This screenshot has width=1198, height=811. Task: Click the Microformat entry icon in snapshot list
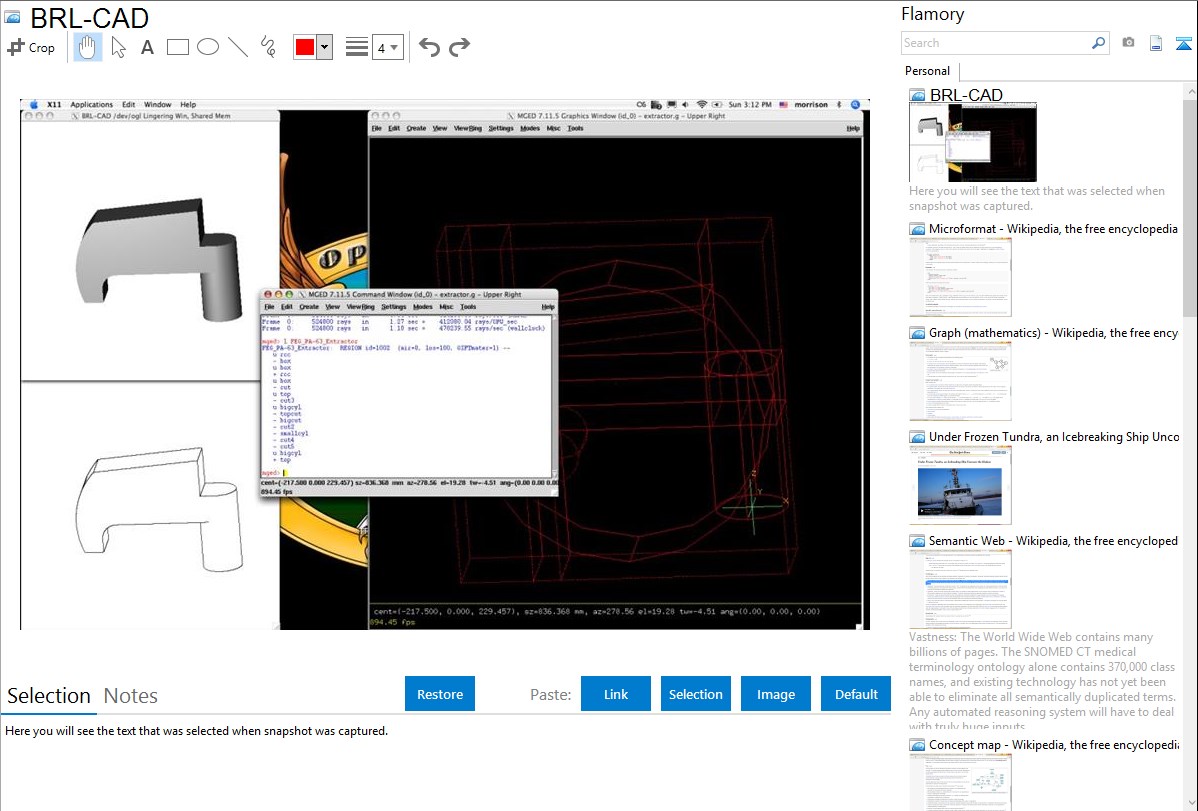pyautogui.click(x=917, y=229)
